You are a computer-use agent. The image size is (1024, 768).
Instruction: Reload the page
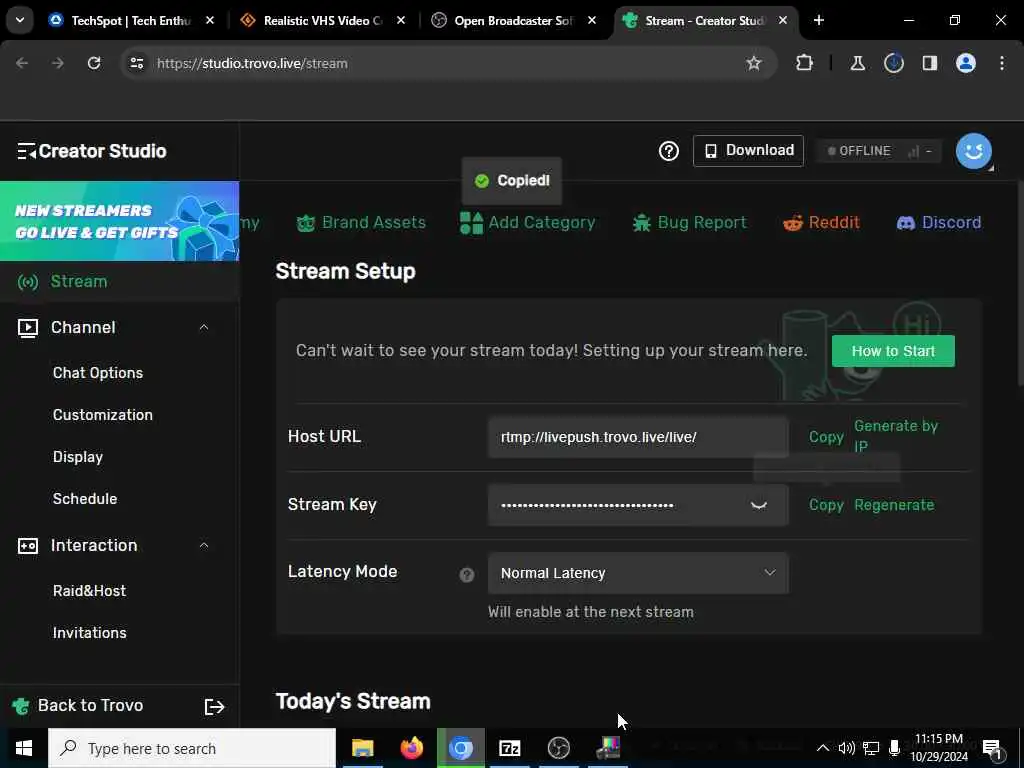pos(94,63)
